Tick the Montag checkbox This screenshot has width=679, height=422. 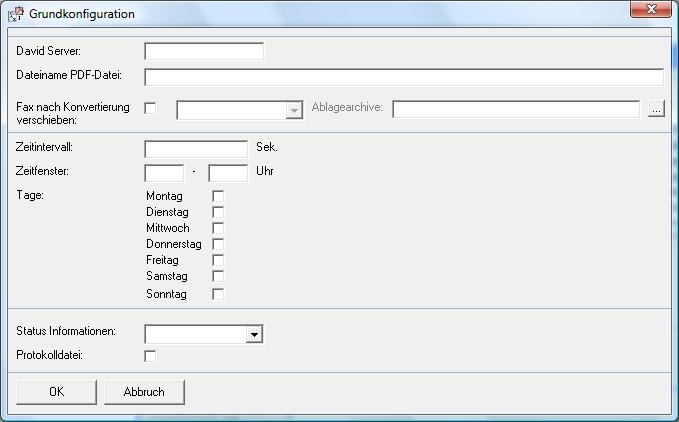pos(218,196)
